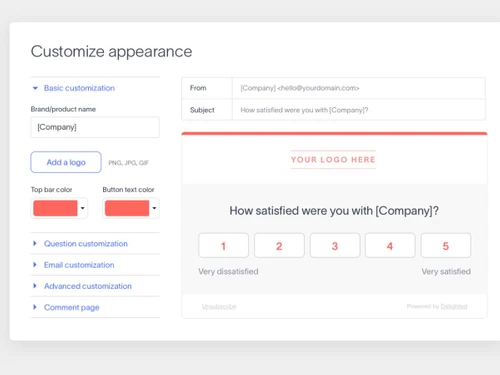This screenshot has height=375, width=500.
Task: Open the Top bar color dropdown arrow
Action: pyautogui.click(x=83, y=208)
